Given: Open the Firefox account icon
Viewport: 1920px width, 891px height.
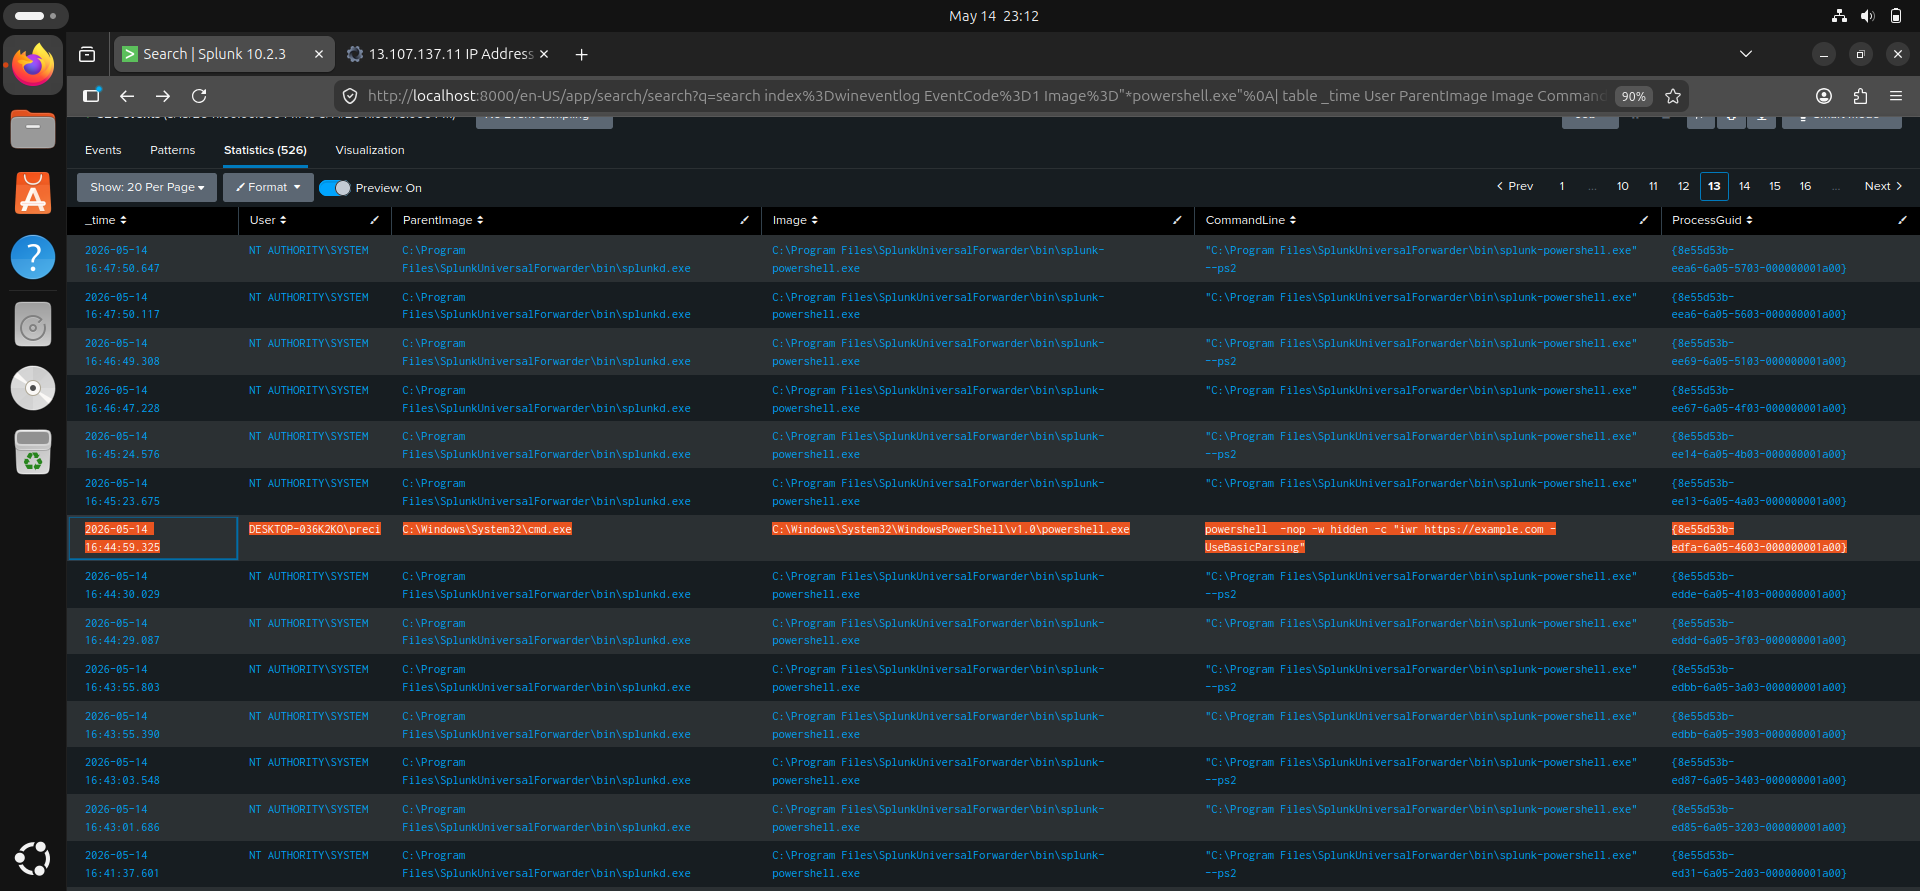Looking at the screenshot, I should pos(1824,96).
